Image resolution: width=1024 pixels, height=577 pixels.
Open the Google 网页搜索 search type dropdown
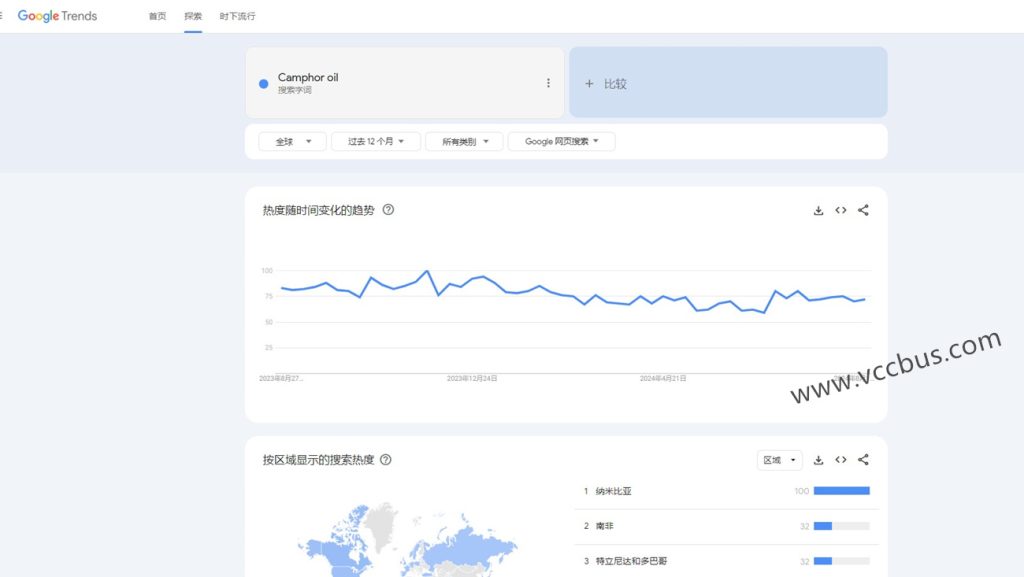point(561,142)
